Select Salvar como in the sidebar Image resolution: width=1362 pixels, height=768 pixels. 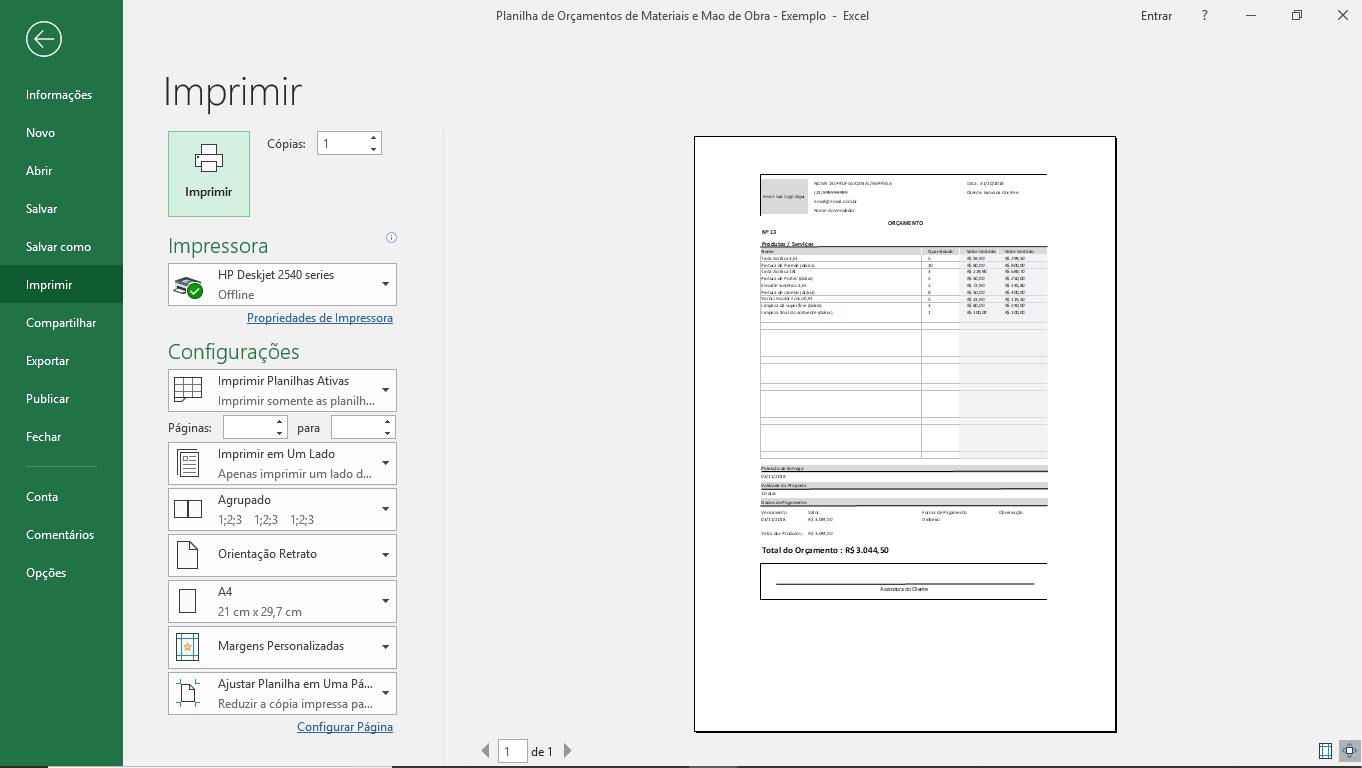[61, 247]
